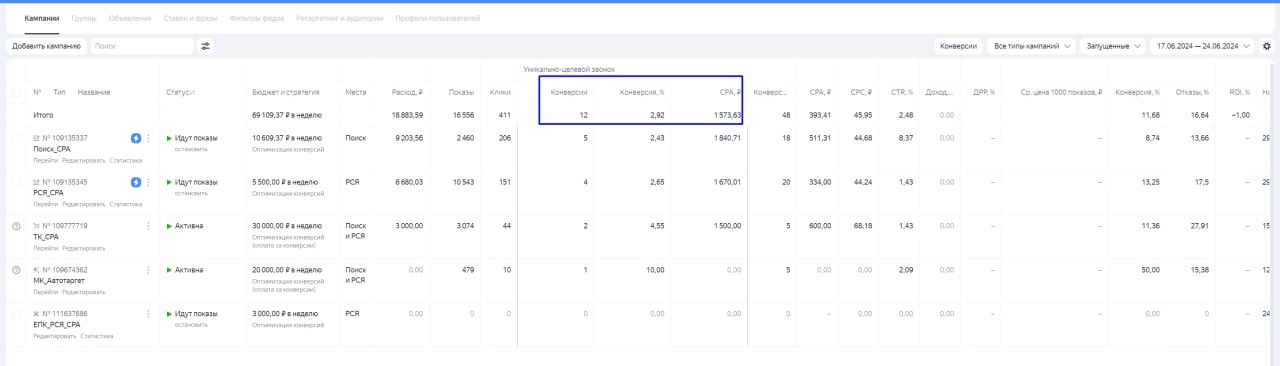
Task: Check the box for Поиск_CPA campaign
Action: click(x=16, y=138)
